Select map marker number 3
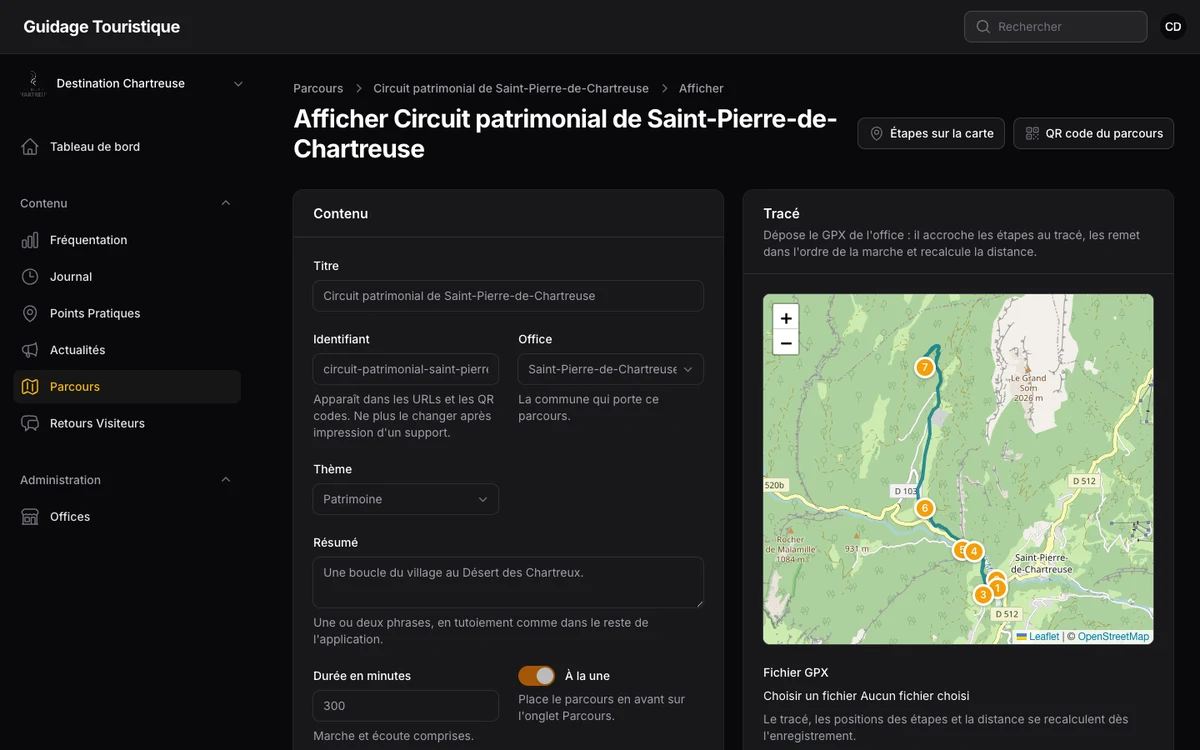This screenshot has height=750, width=1200. click(x=983, y=595)
